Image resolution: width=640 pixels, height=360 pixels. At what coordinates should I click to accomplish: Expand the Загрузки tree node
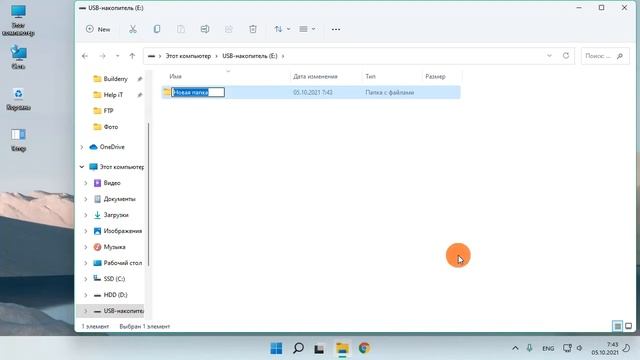(x=86, y=215)
